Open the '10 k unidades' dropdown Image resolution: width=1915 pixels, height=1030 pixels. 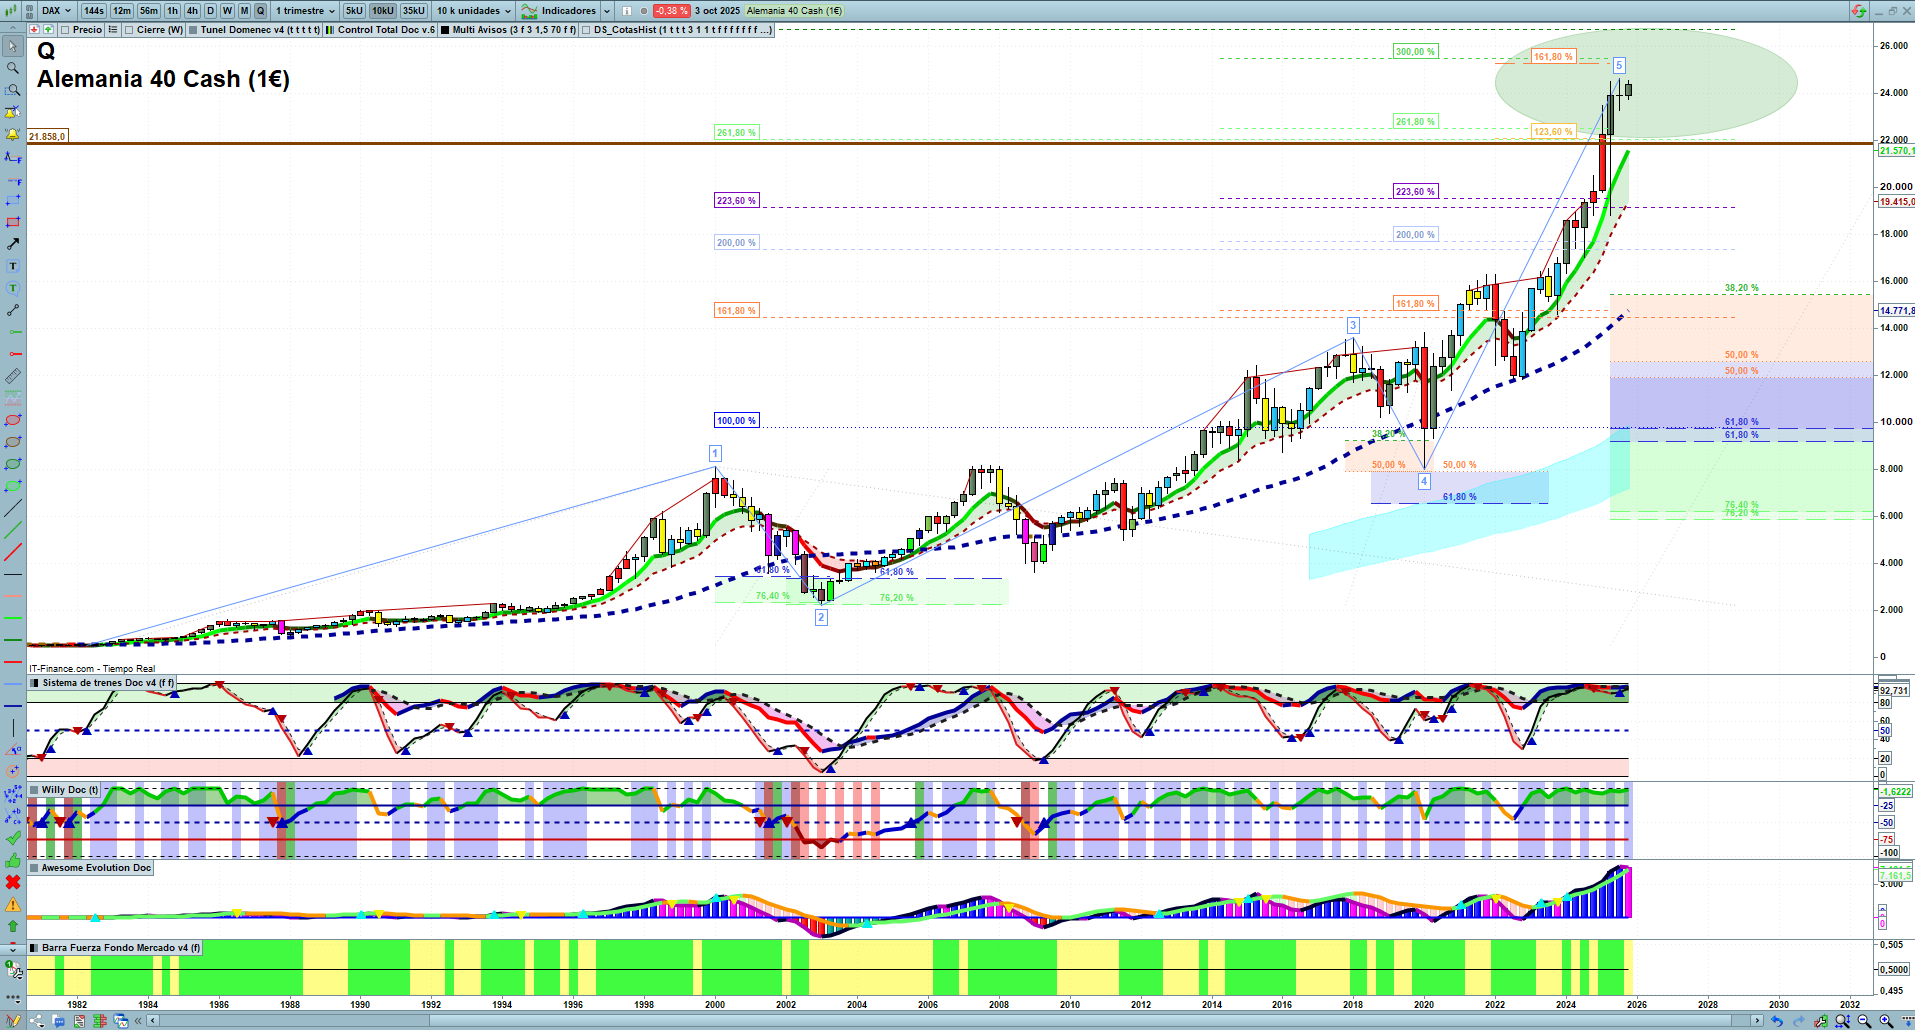[x=474, y=11]
